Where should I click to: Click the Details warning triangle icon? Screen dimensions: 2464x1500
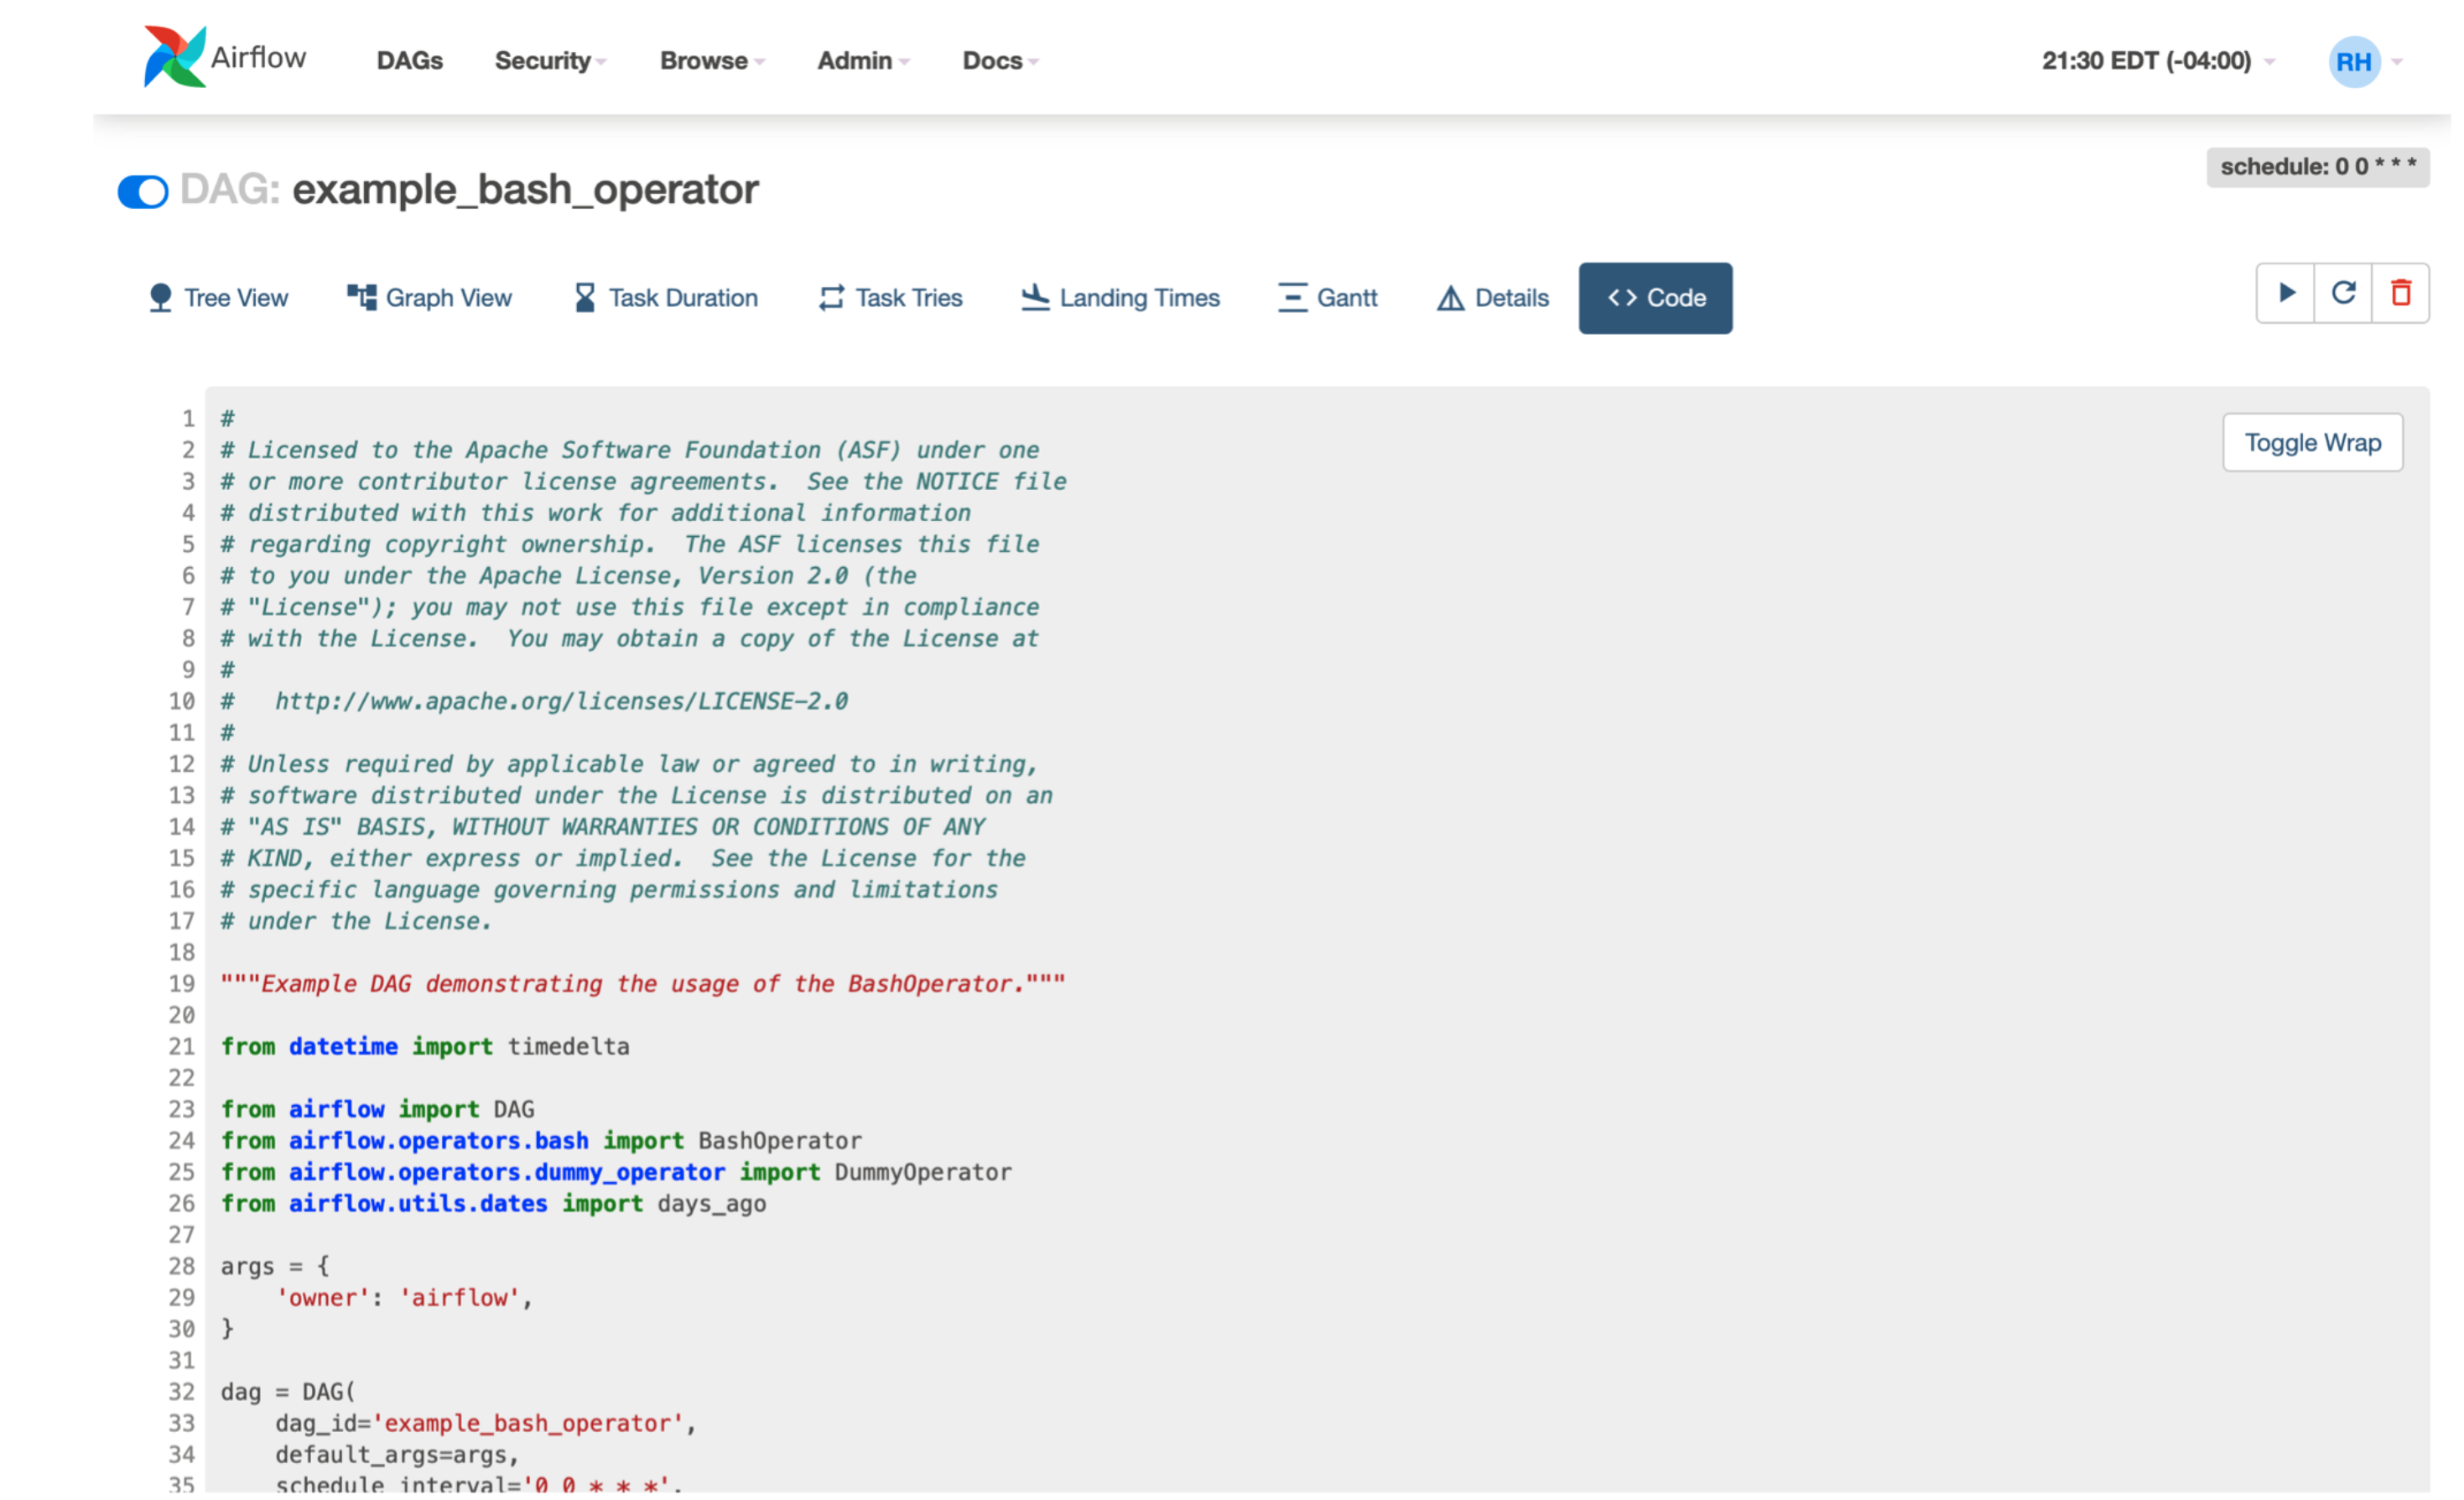tap(1450, 298)
